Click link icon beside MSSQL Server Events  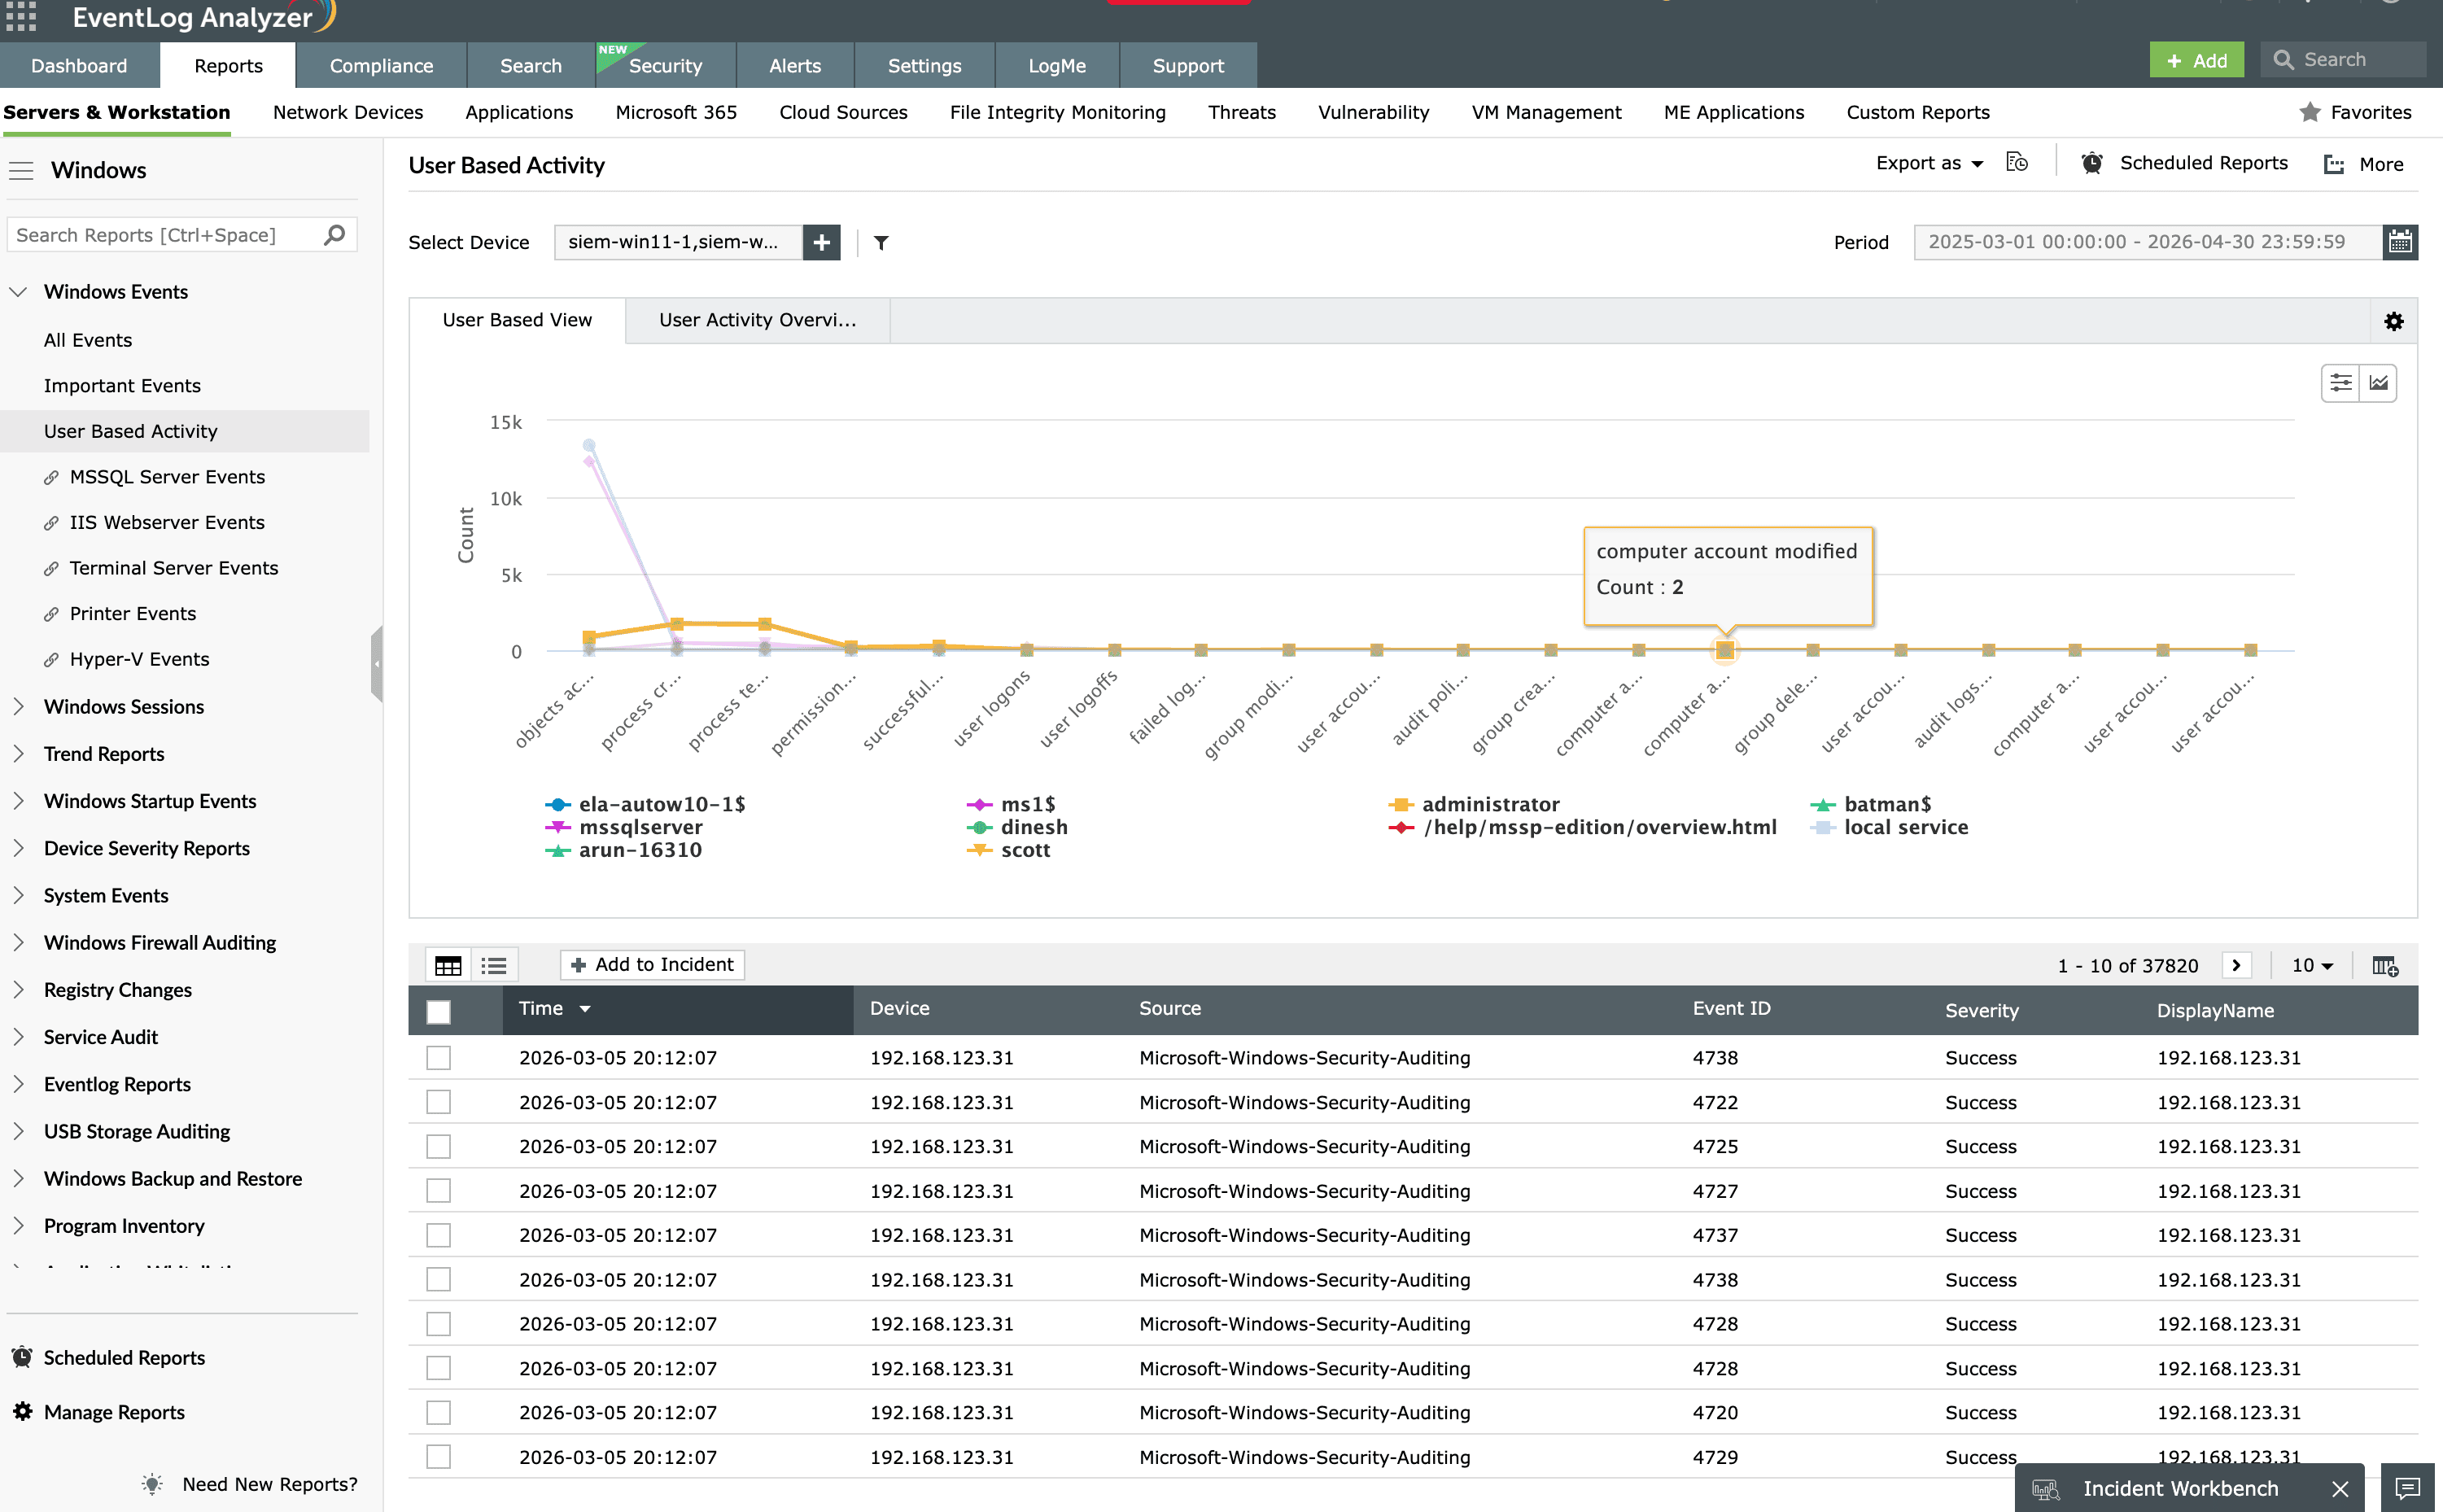[x=51, y=478]
